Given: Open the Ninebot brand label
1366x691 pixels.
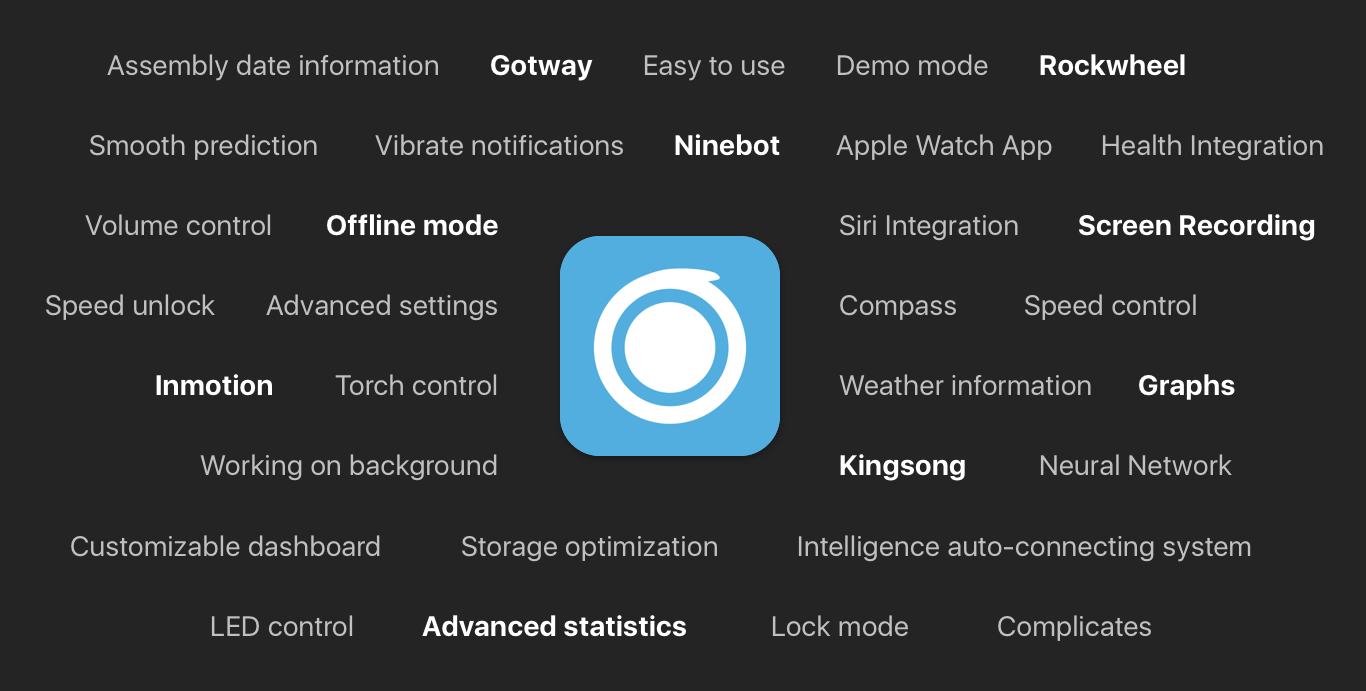Looking at the screenshot, I should [727, 146].
